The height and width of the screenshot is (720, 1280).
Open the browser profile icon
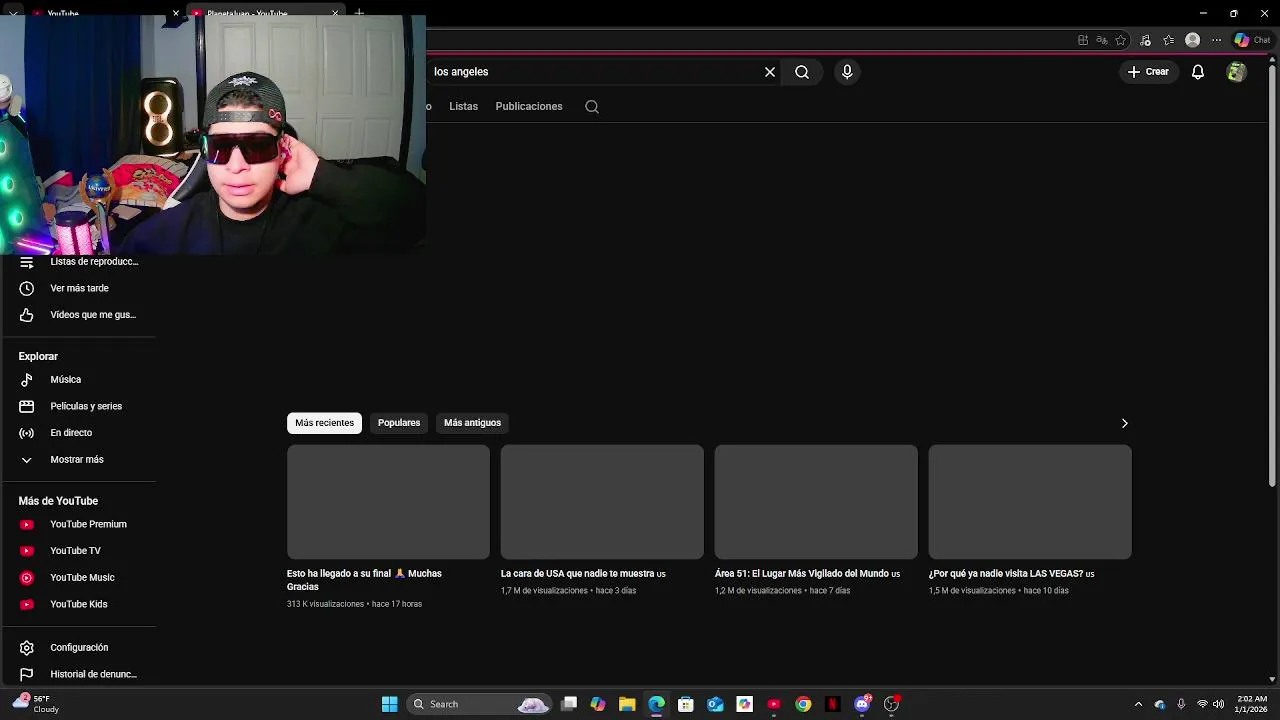click(x=1192, y=40)
